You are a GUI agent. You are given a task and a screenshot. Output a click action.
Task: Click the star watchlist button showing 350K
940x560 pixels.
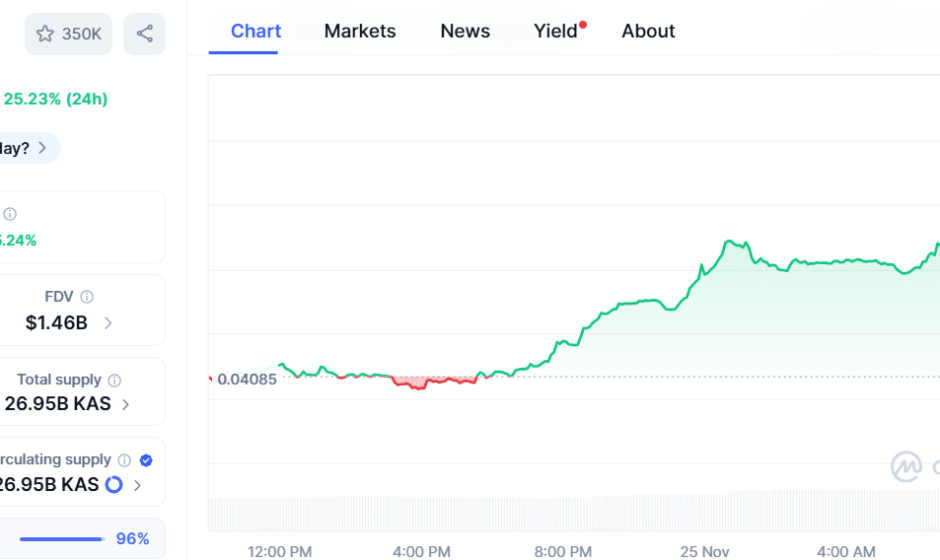tap(68, 34)
